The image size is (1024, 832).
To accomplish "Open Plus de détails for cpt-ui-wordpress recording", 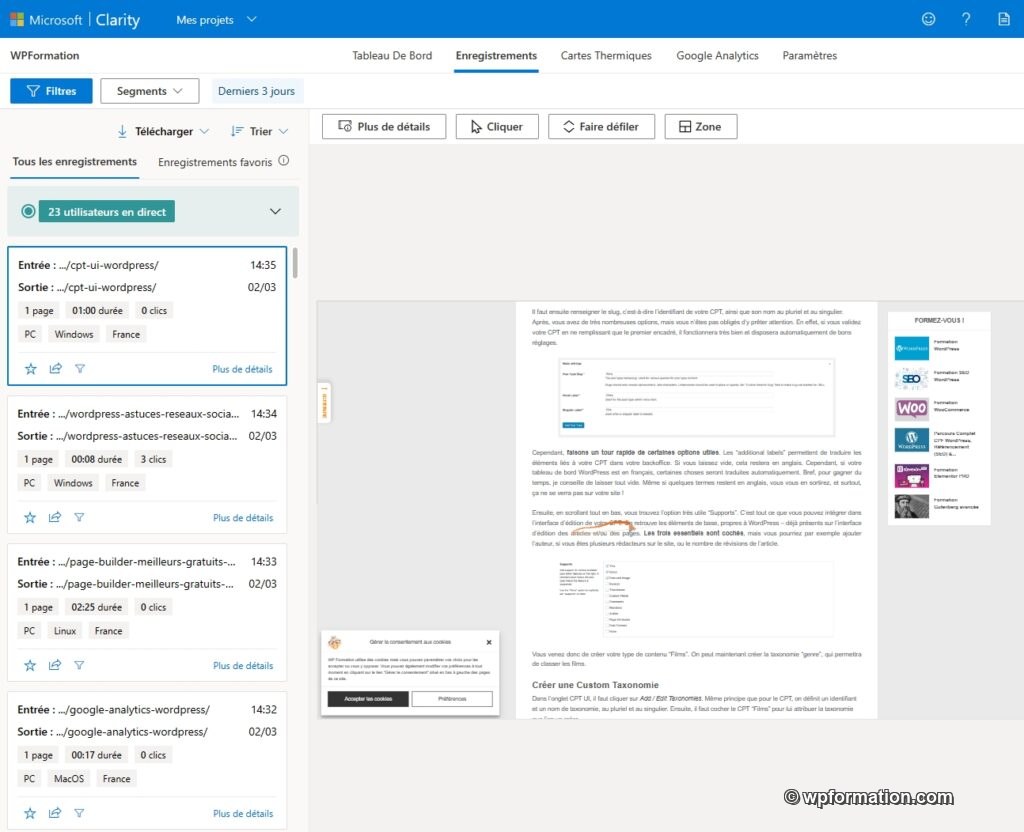I will tap(242, 369).
